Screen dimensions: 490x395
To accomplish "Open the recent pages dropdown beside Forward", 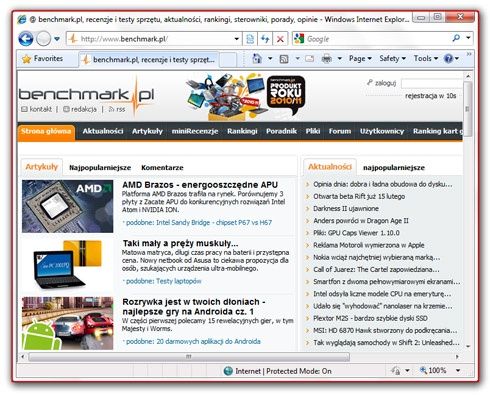I will [57, 39].
